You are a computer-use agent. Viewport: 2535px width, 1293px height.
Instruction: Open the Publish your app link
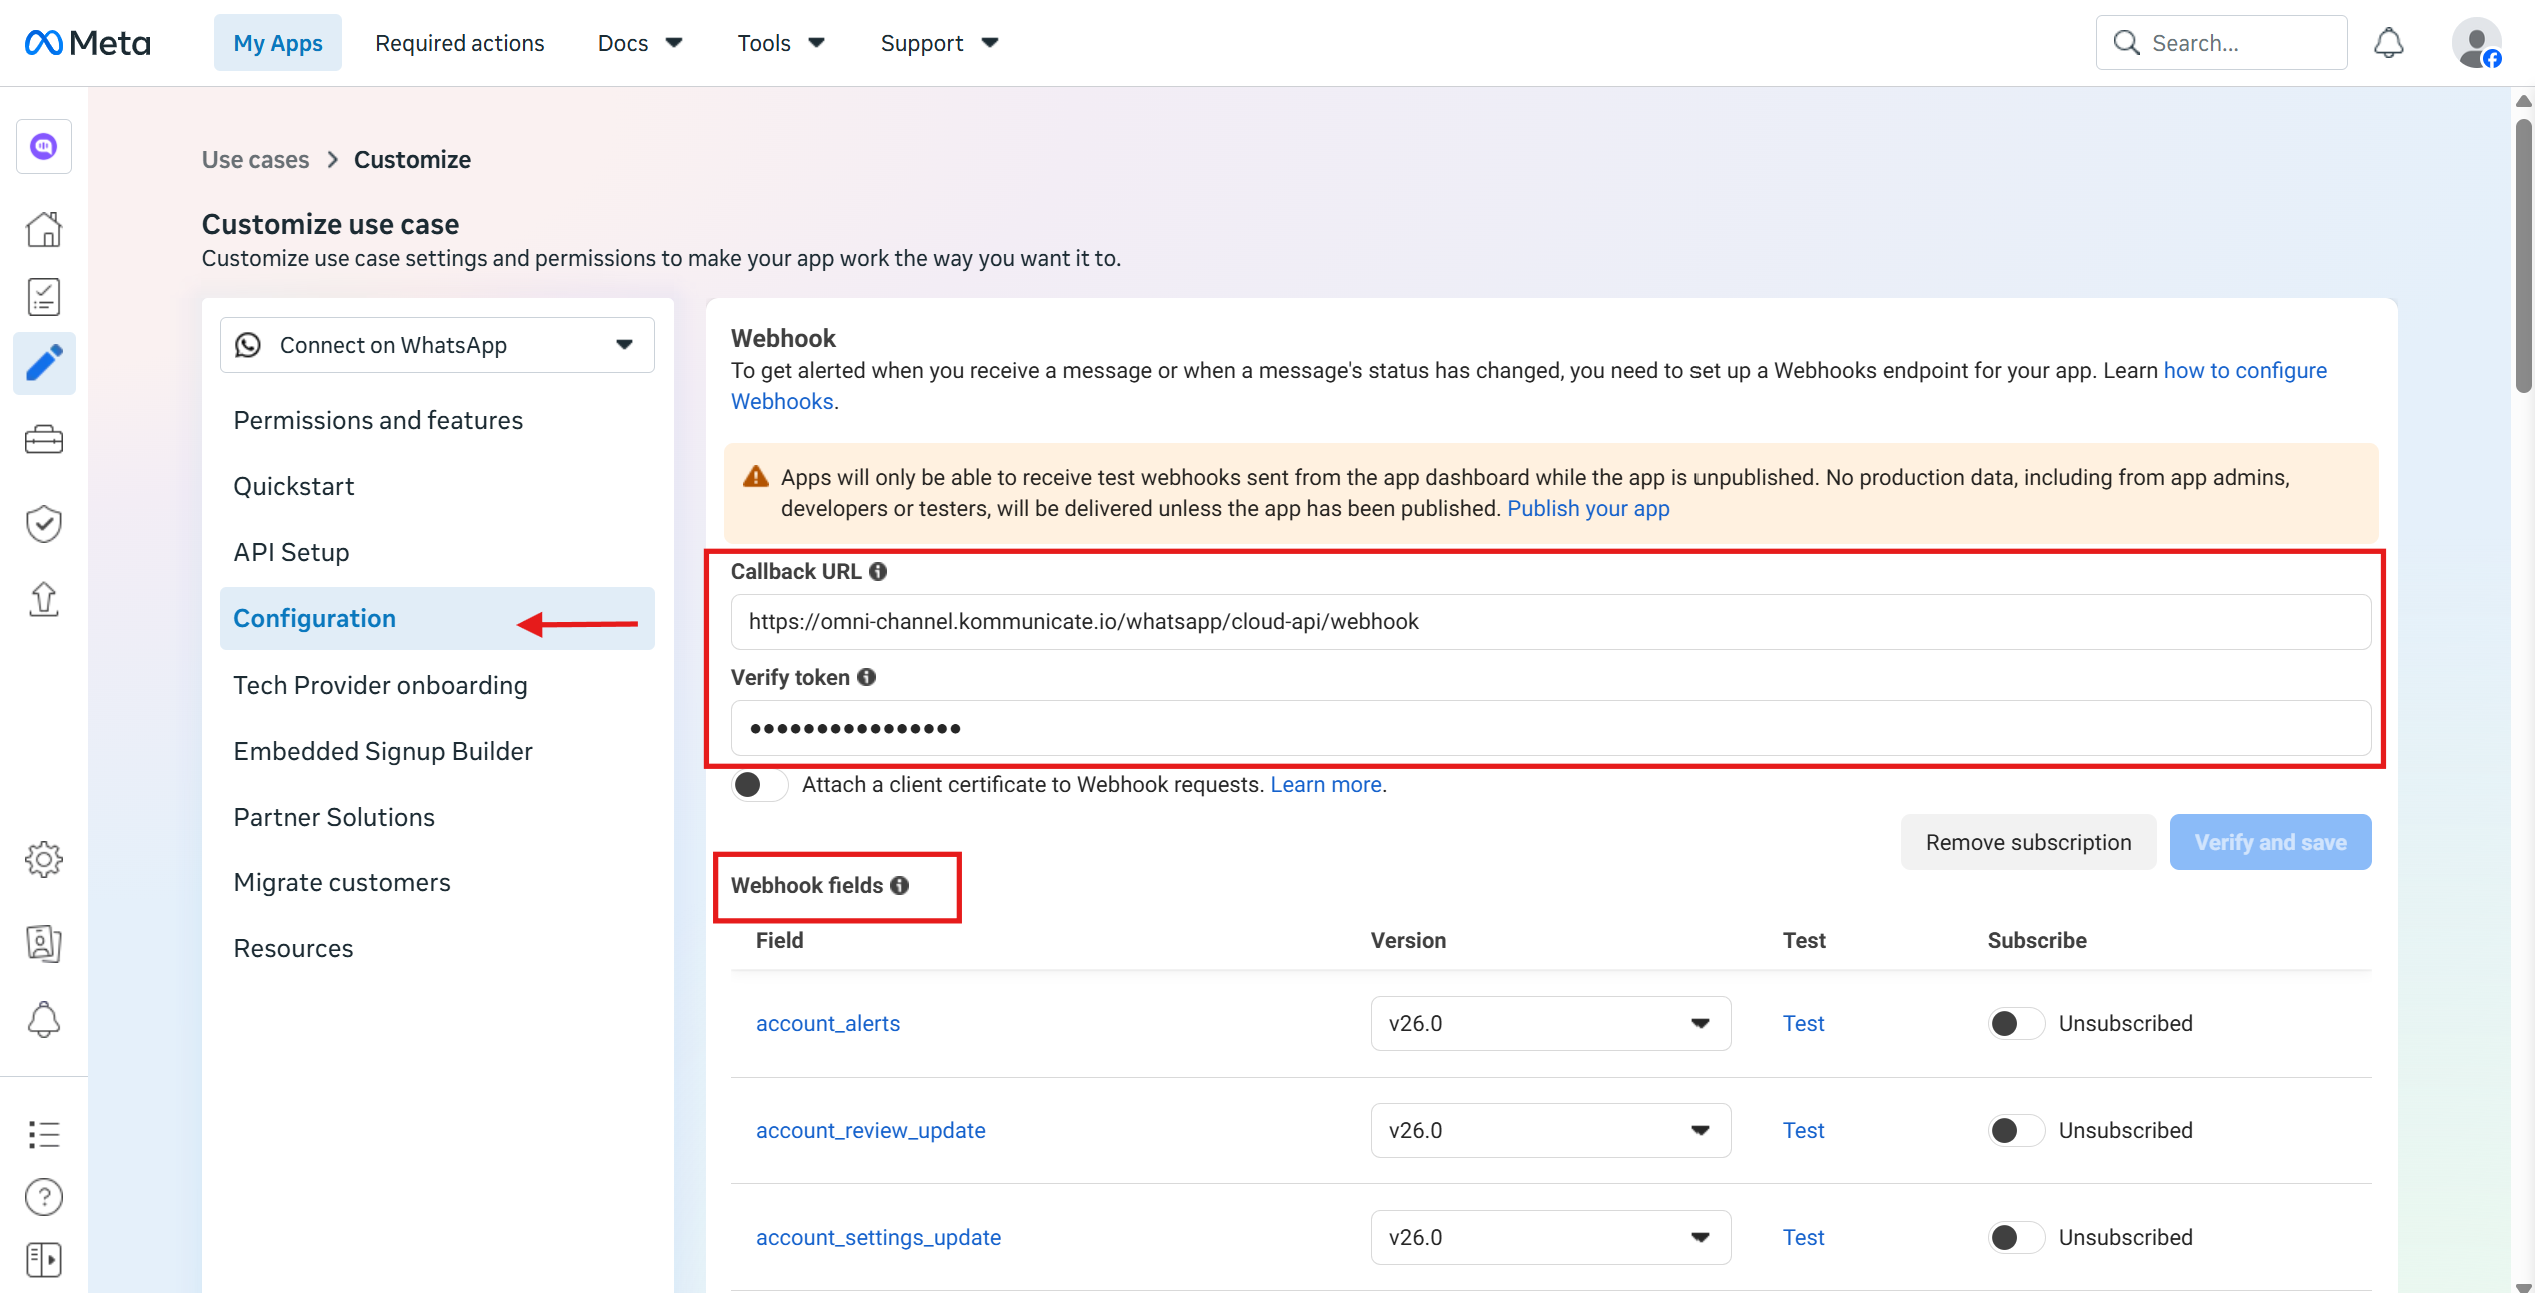pos(1588,508)
